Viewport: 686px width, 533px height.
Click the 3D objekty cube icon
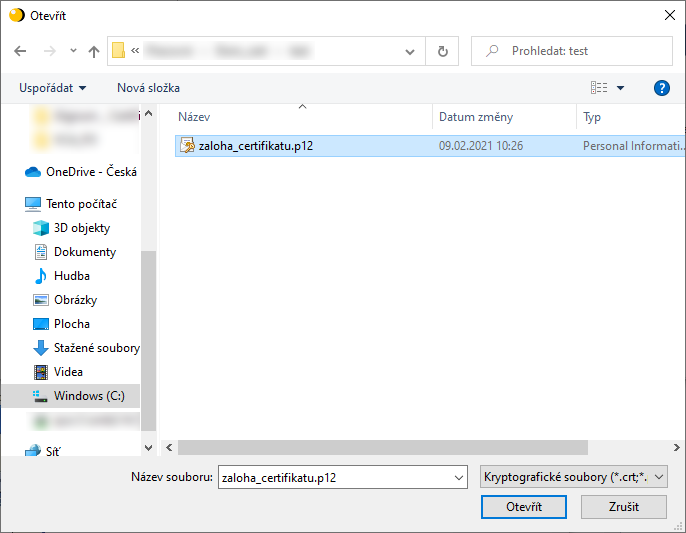tap(41, 228)
